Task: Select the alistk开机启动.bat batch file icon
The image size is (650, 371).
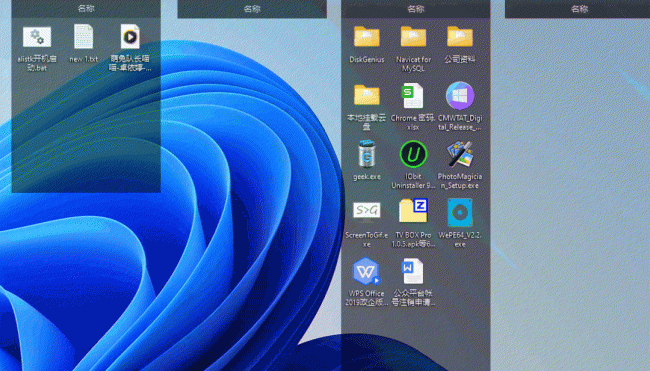Action: [x=37, y=37]
